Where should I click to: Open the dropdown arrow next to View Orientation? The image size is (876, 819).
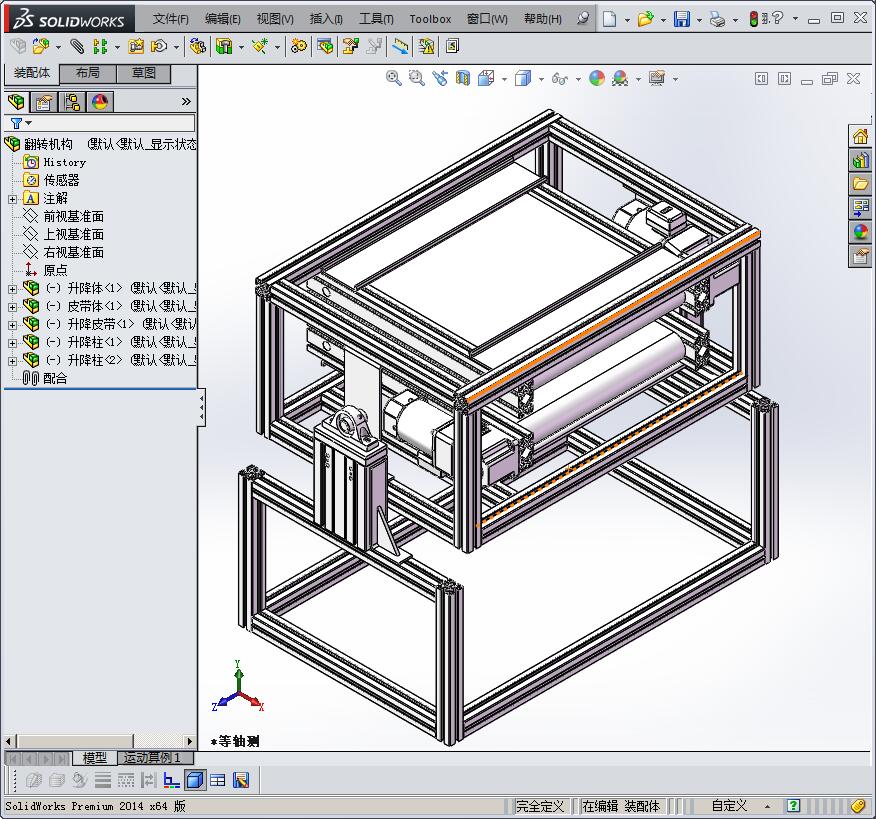tap(504, 79)
